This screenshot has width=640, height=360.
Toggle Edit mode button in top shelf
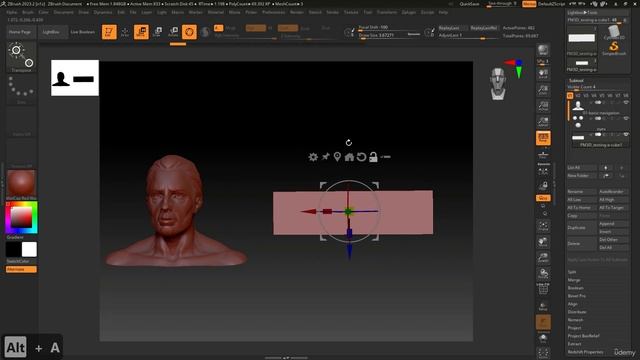click(x=109, y=32)
